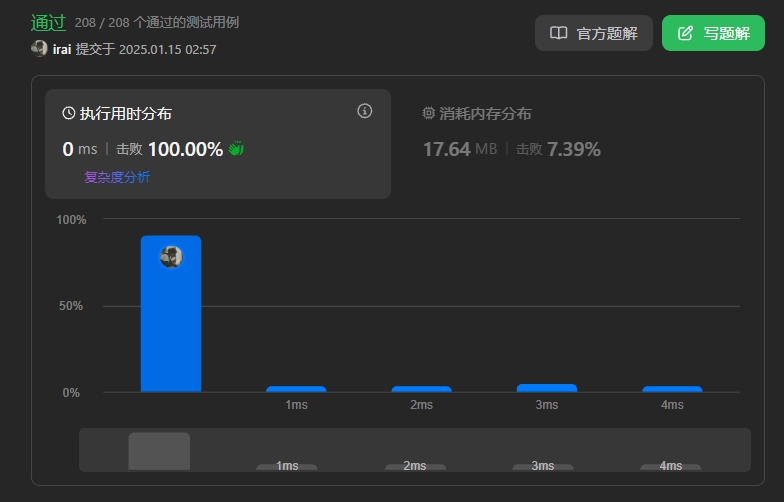Open the 复杂度分析 link
The image size is (784, 502).
tap(117, 177)
